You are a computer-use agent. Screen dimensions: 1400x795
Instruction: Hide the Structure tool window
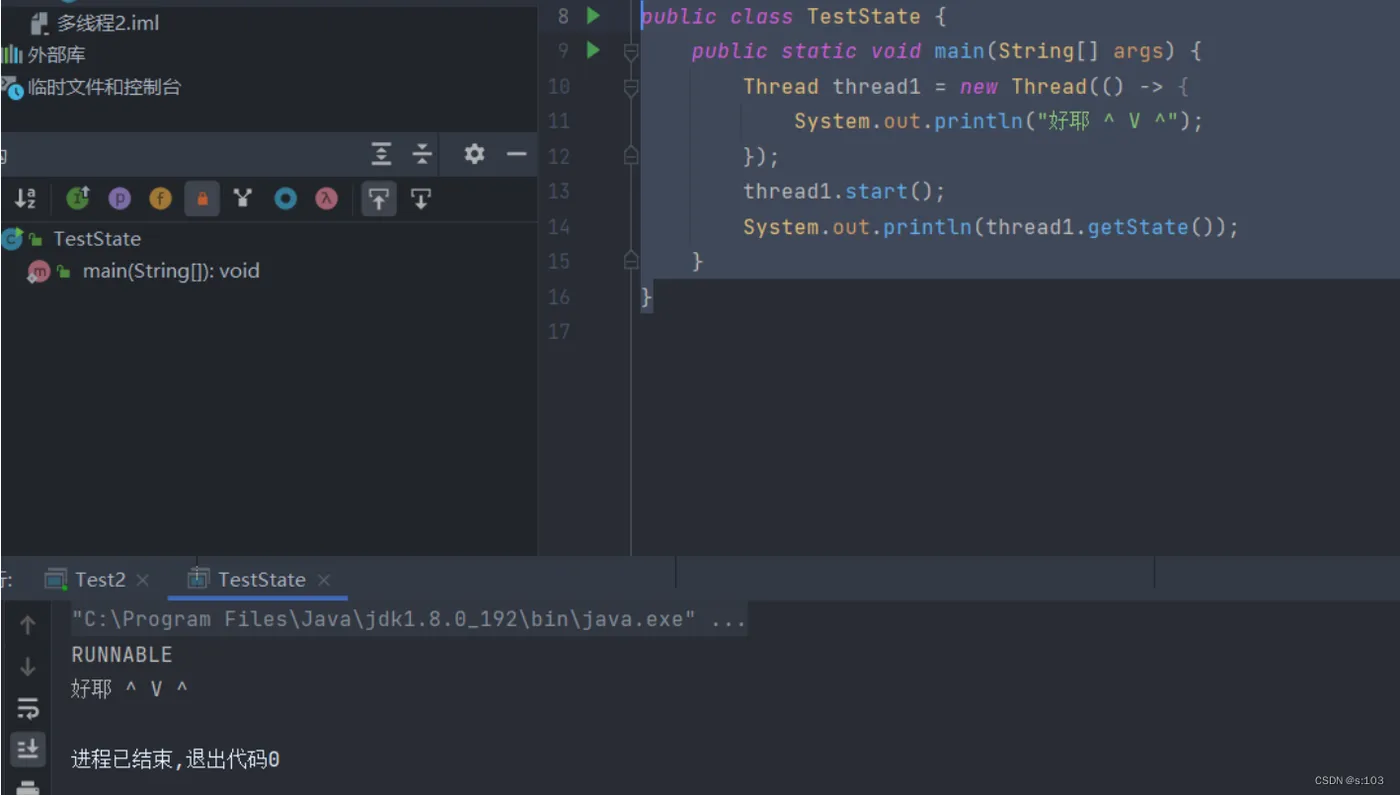517,154
